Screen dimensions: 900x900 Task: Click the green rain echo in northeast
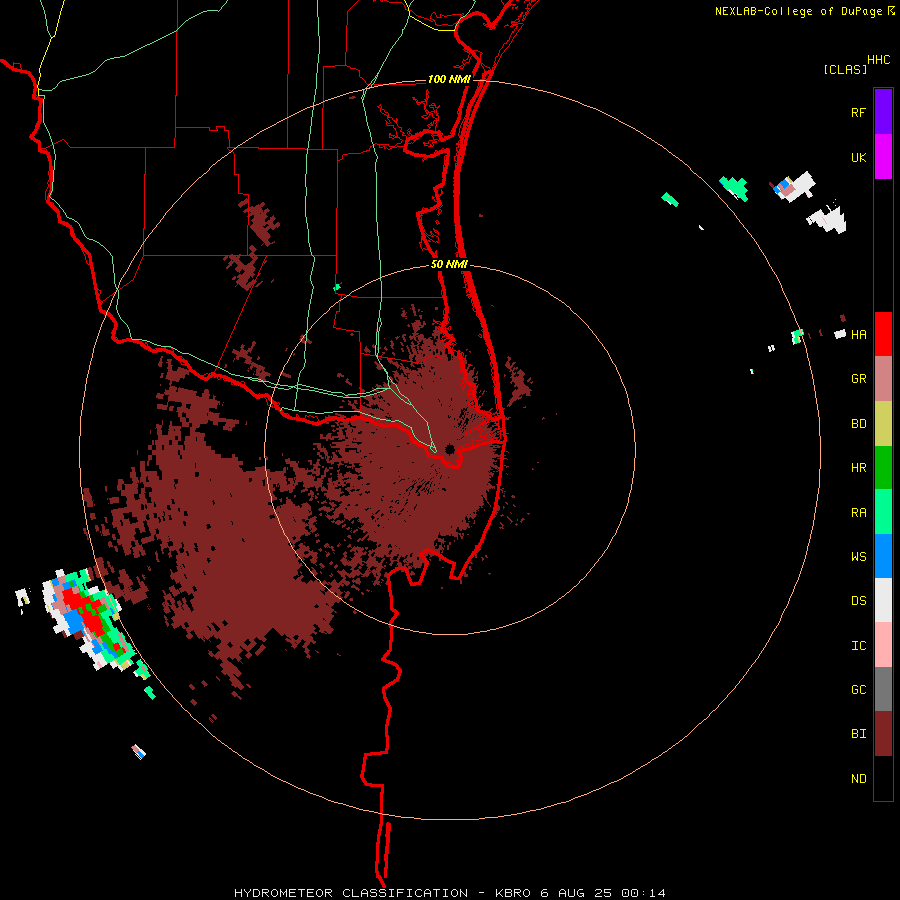click(x=734, y=188)
